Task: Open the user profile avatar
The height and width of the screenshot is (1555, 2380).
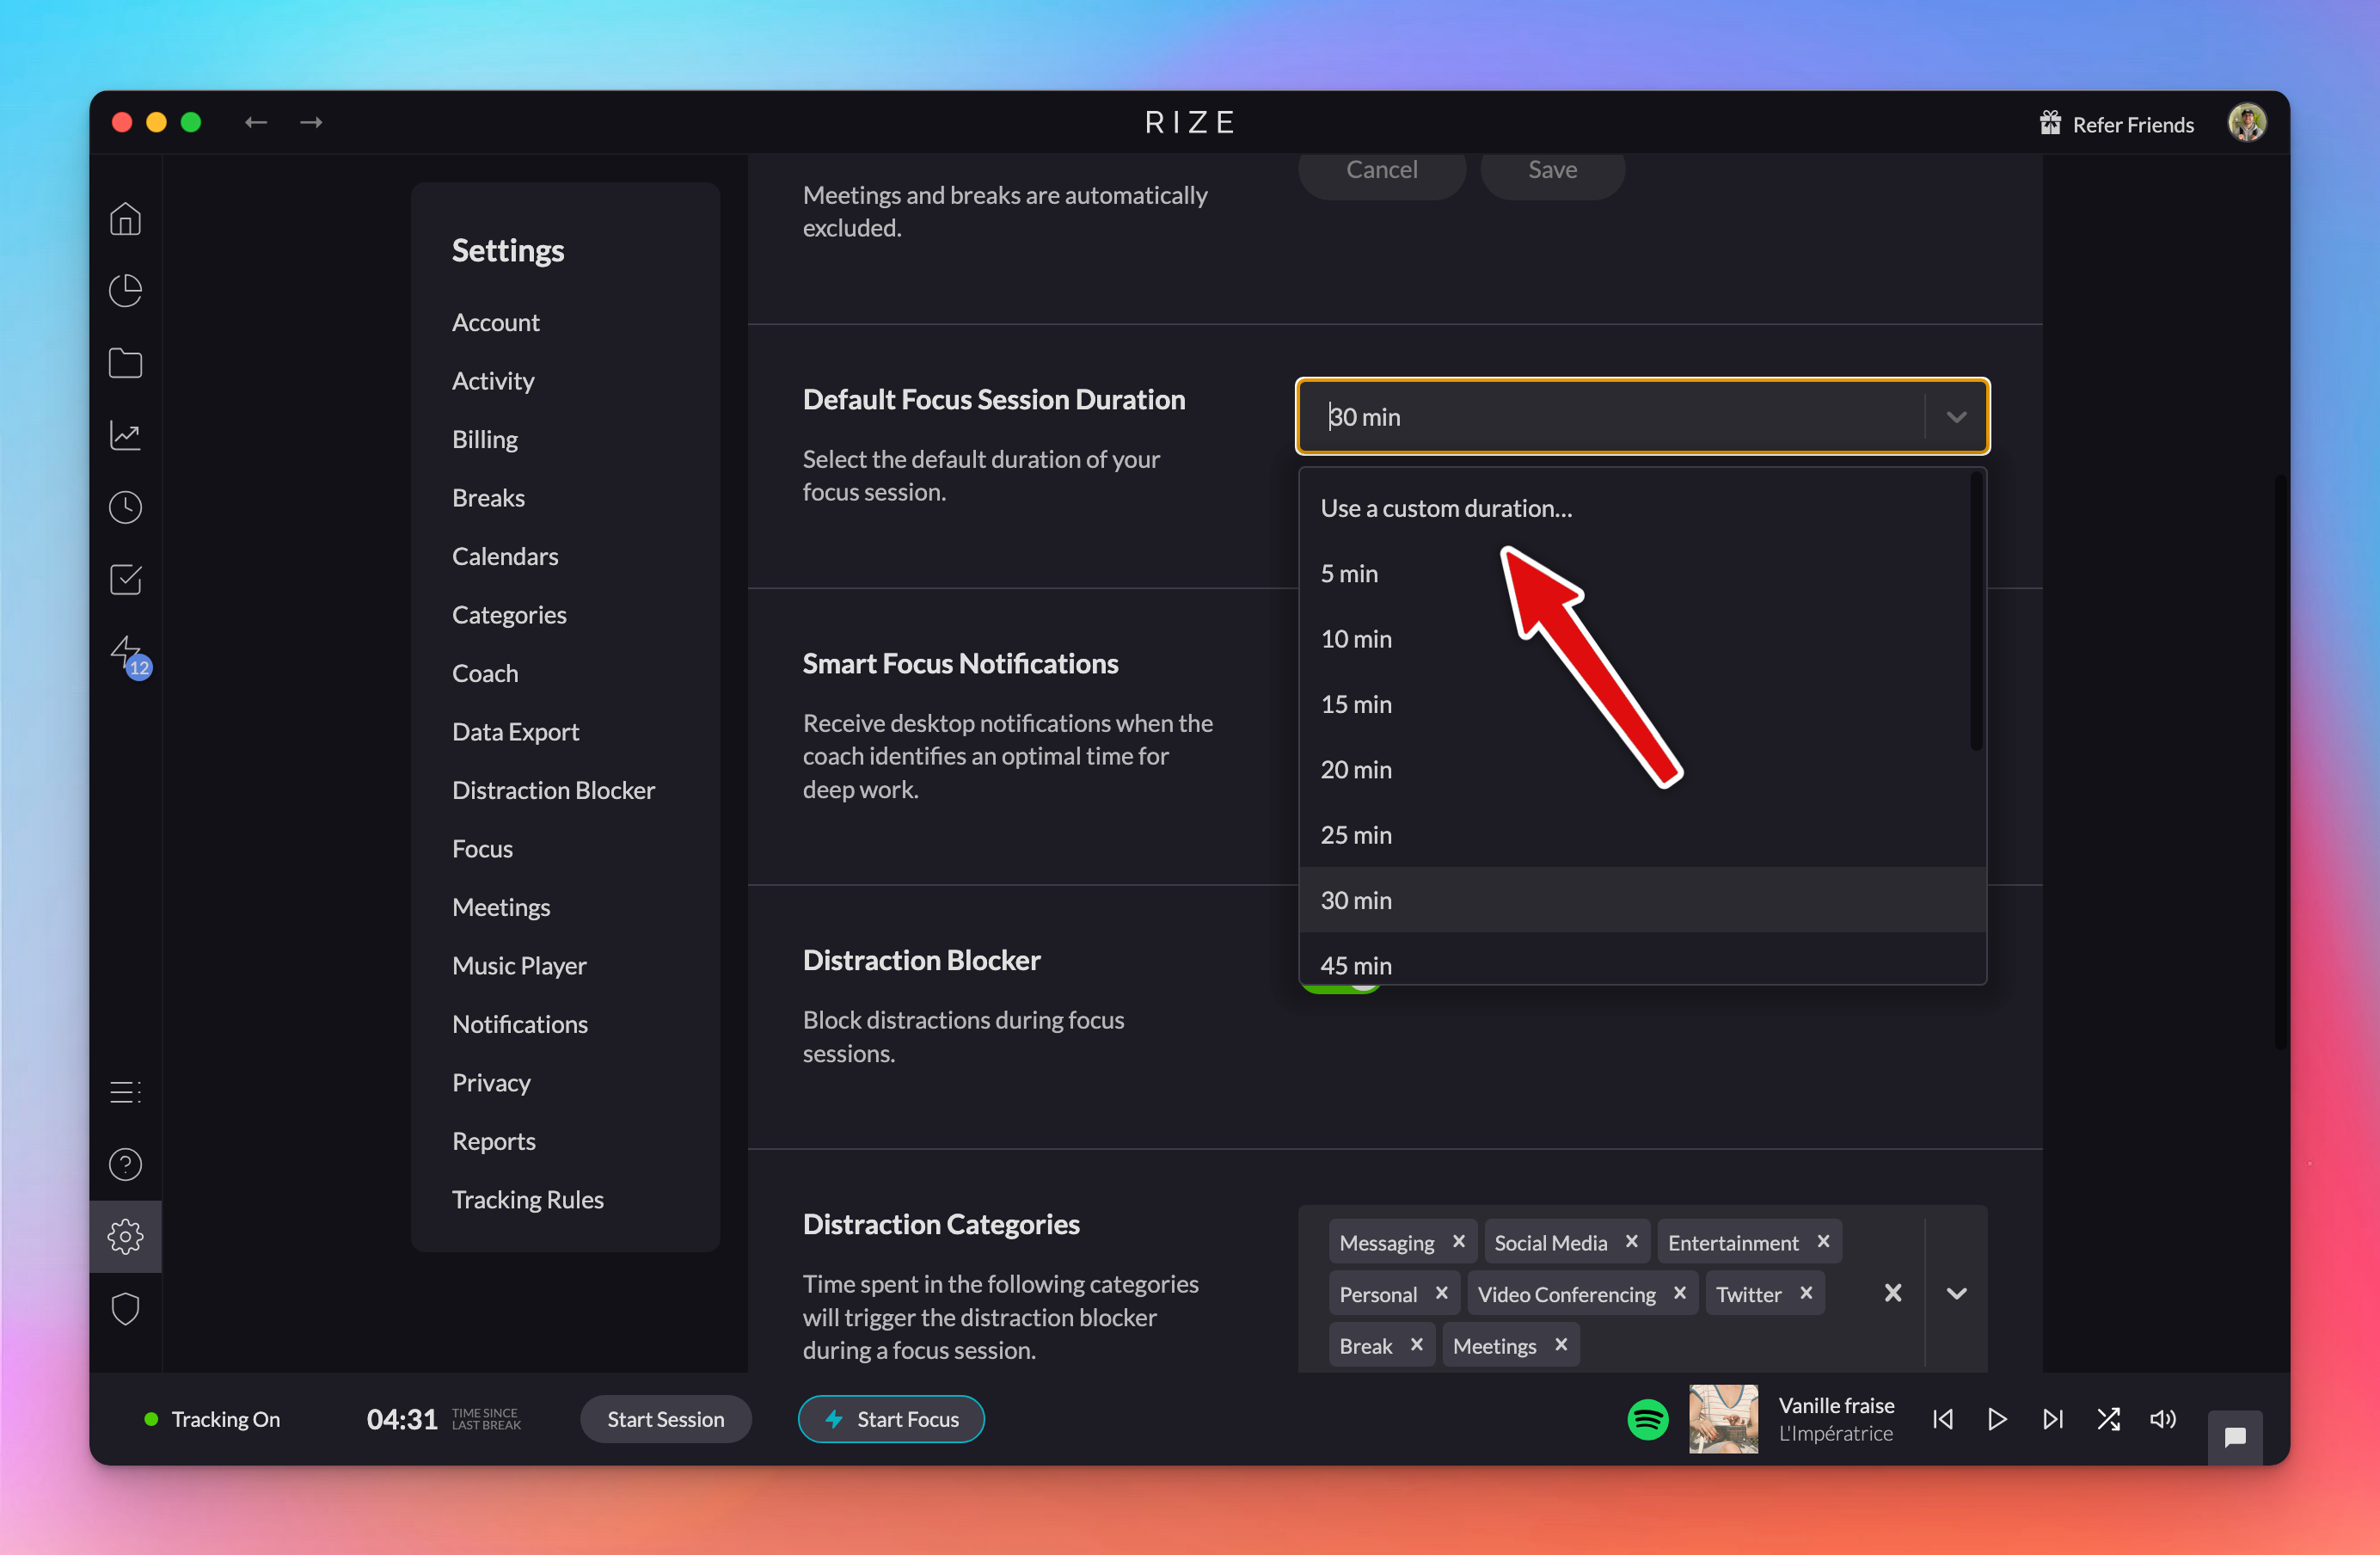Action: [x=2246, y=123]
